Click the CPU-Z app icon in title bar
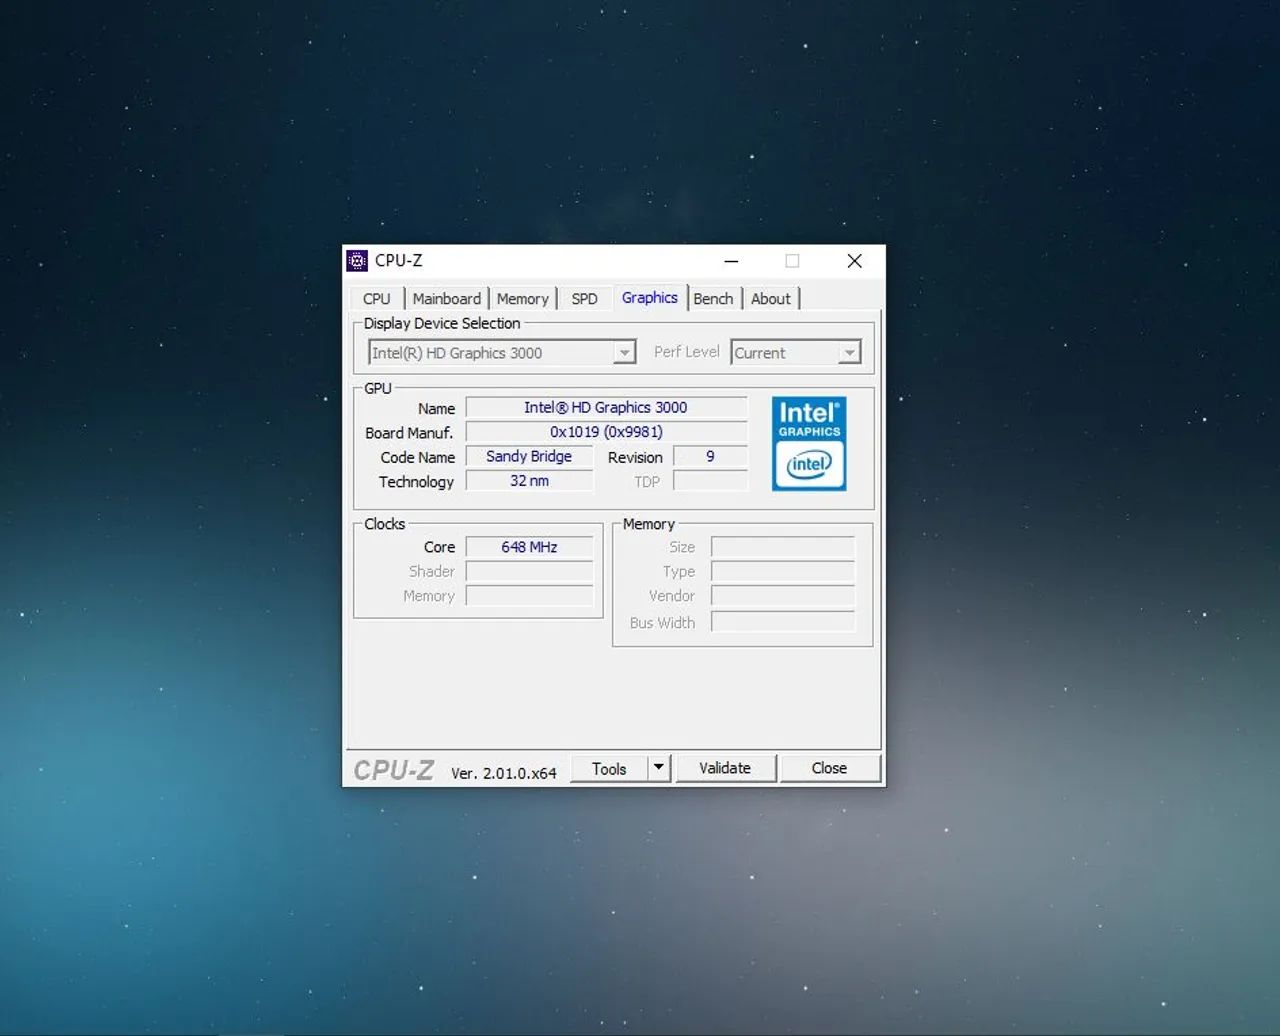Viewport: 1280px width, 1036px height. 357,261
